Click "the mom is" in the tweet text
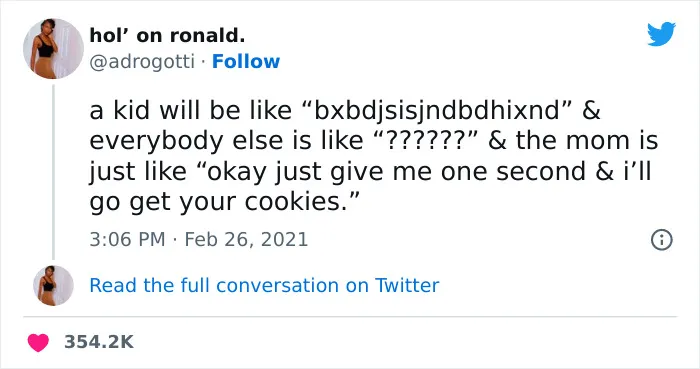The height and width of the screenshot is (369, 700). [587, 141]
